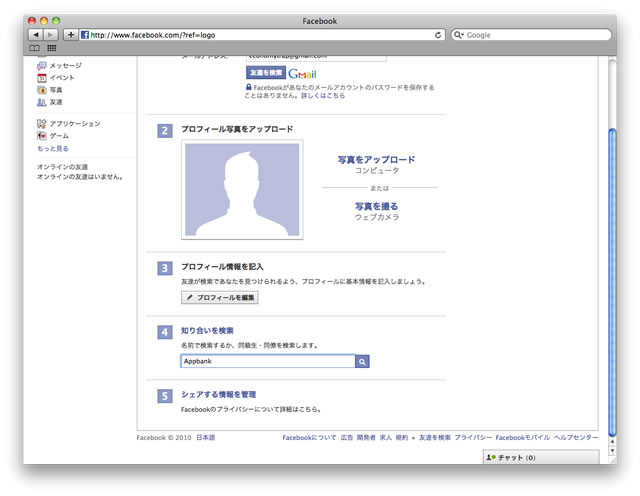Click the プロフィール写真をアップロード heading
The width and height of the screenshot is (640, 496).
click(x=237, y=129)
